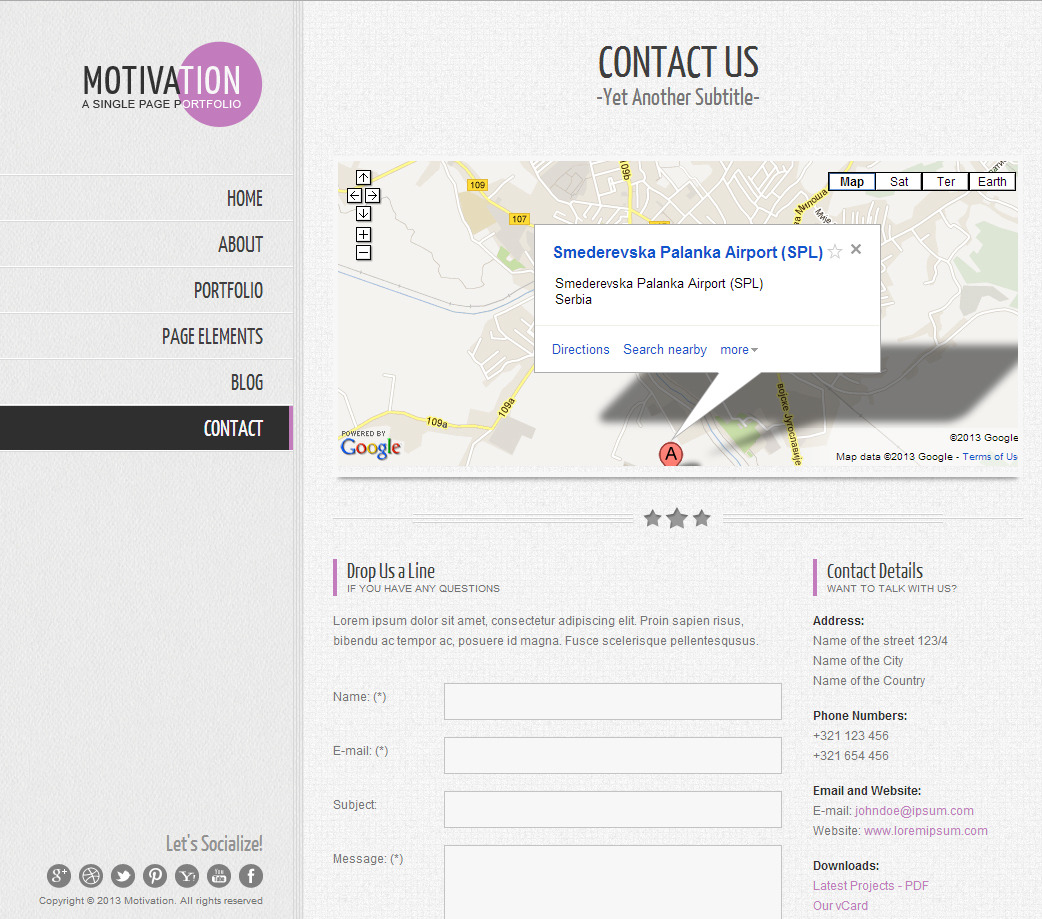The height and width of the screenshot is (919, 1042).
Task: Click the Dribbble social icon
Action: [x=91, y=876]
